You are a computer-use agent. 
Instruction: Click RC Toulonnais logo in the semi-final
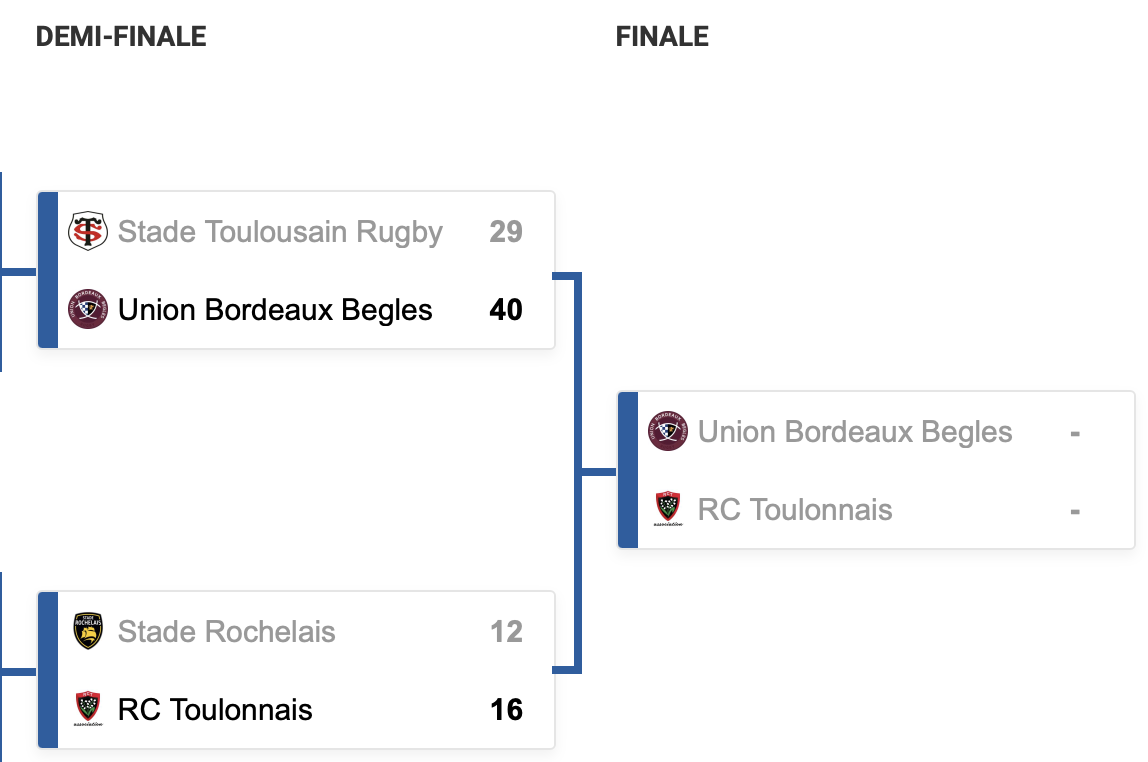click(x=87, y=709)
